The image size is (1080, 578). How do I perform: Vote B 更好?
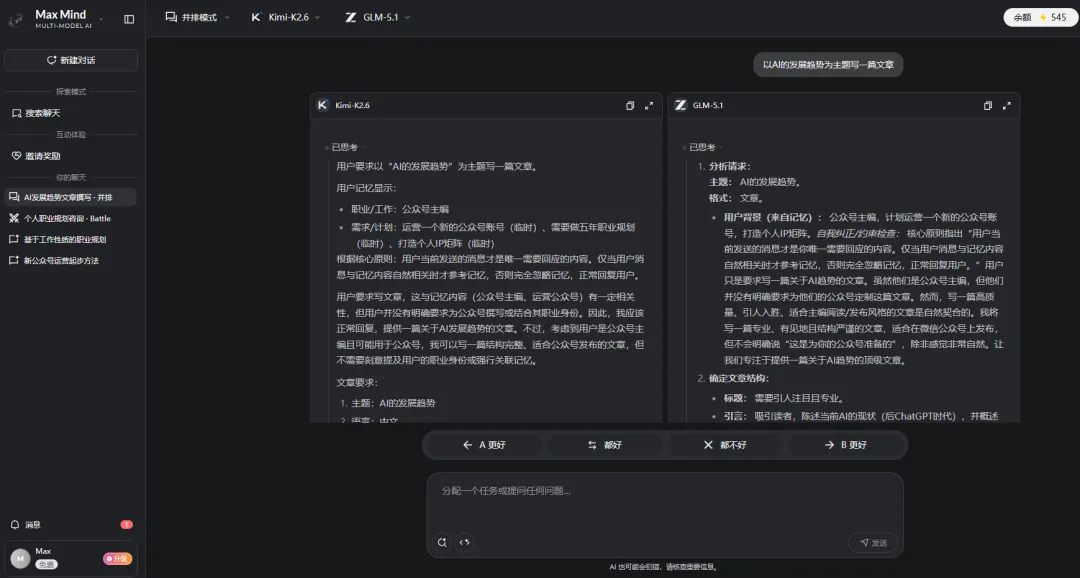click(x=846, y=445)
